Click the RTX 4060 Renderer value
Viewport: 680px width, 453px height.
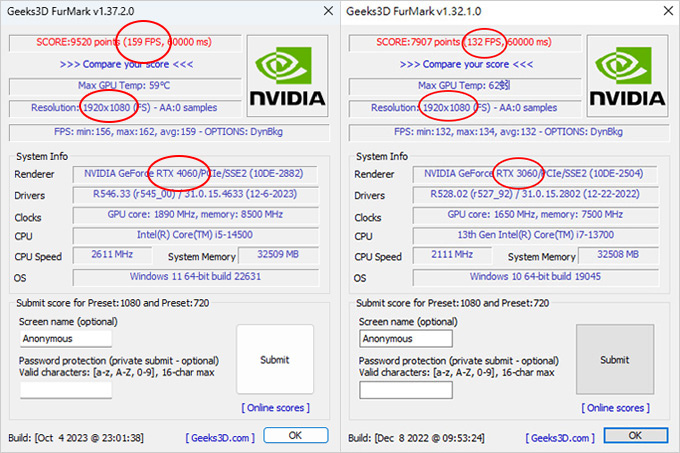coord(195,174)
